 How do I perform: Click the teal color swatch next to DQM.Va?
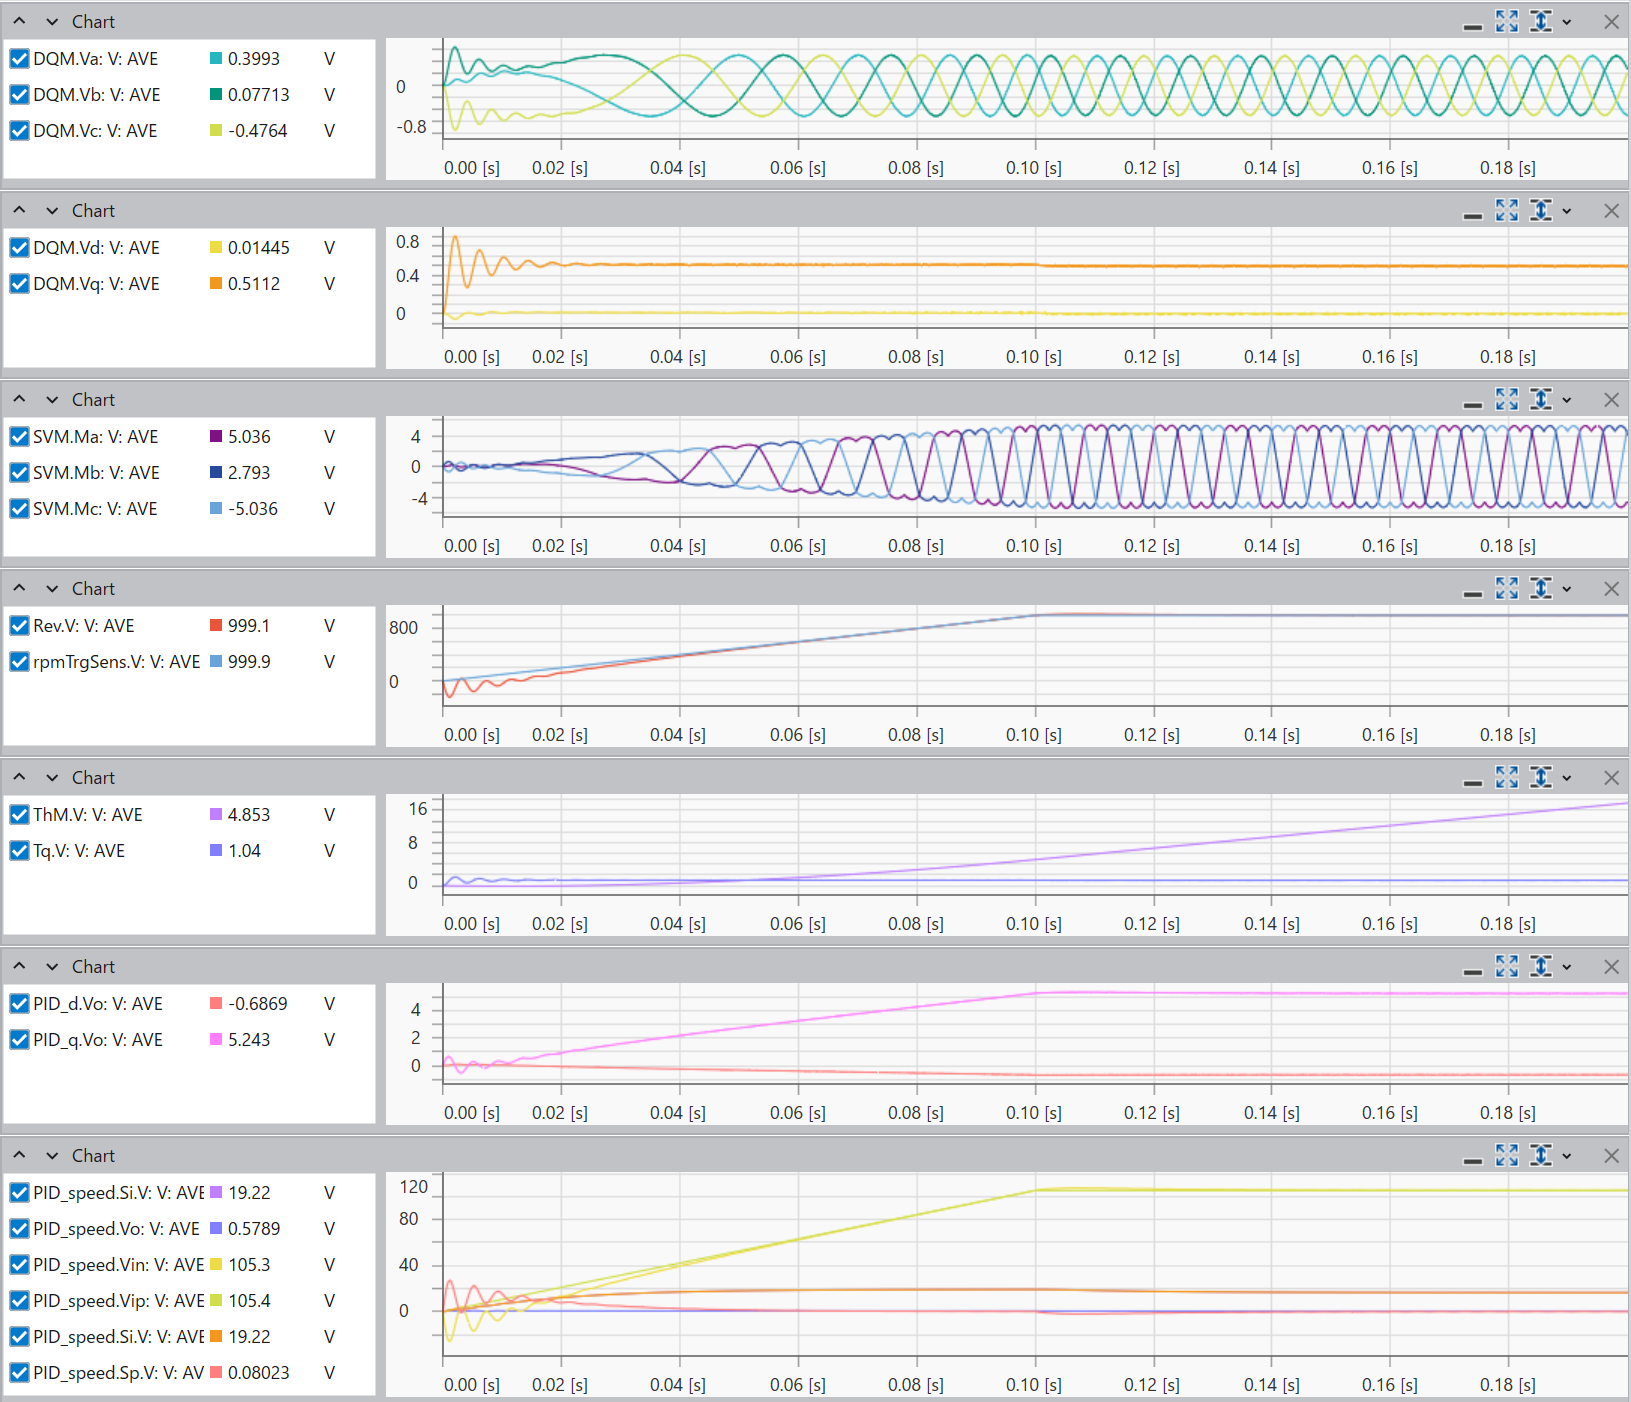216,59
